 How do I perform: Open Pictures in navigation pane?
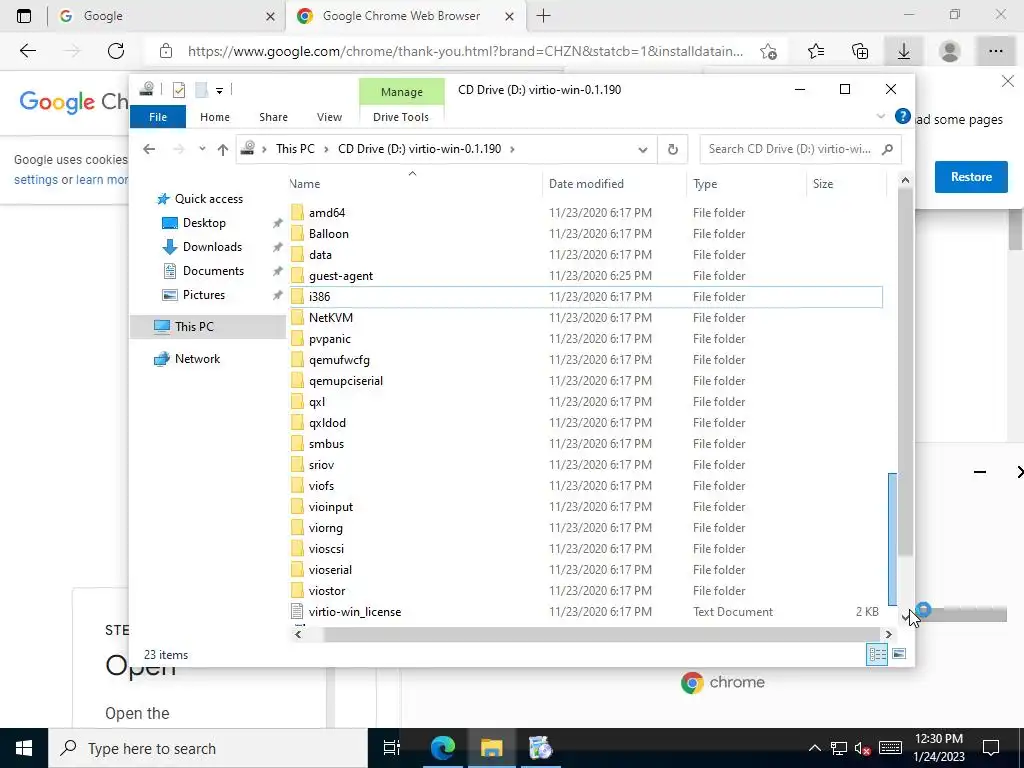[204, 295]
